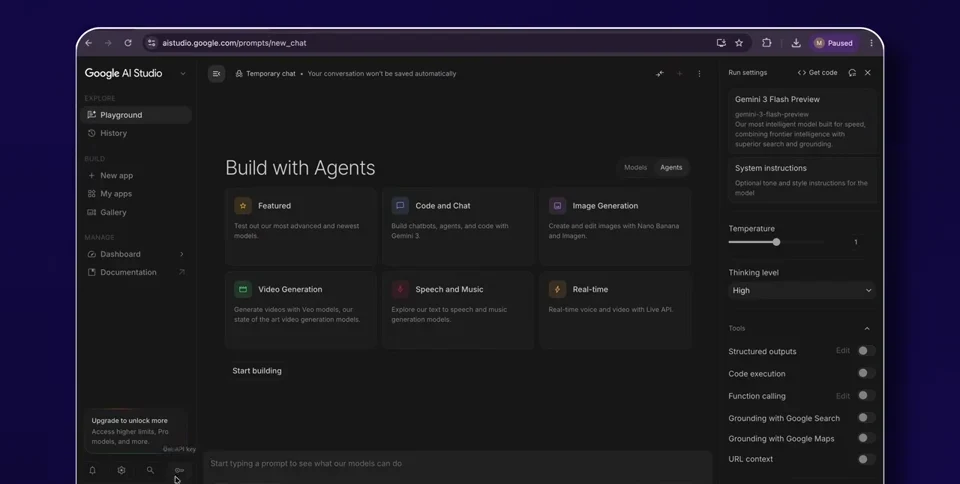
Task: Reload the page with refresh icon
Action: [x=128, y=43]
